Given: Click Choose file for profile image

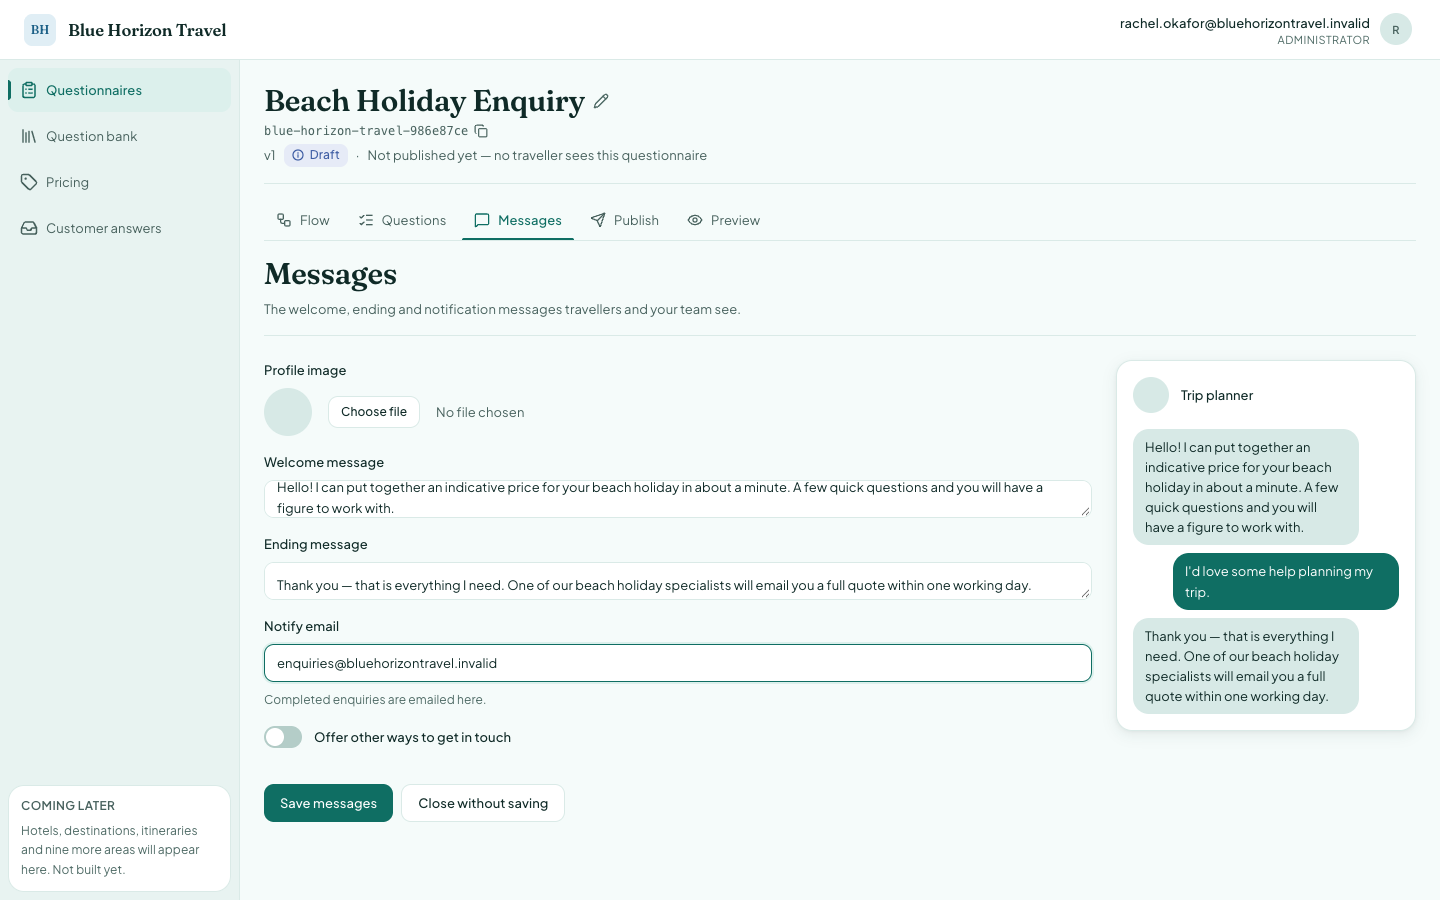Looking at the screenshot, I should pos(374,412).
